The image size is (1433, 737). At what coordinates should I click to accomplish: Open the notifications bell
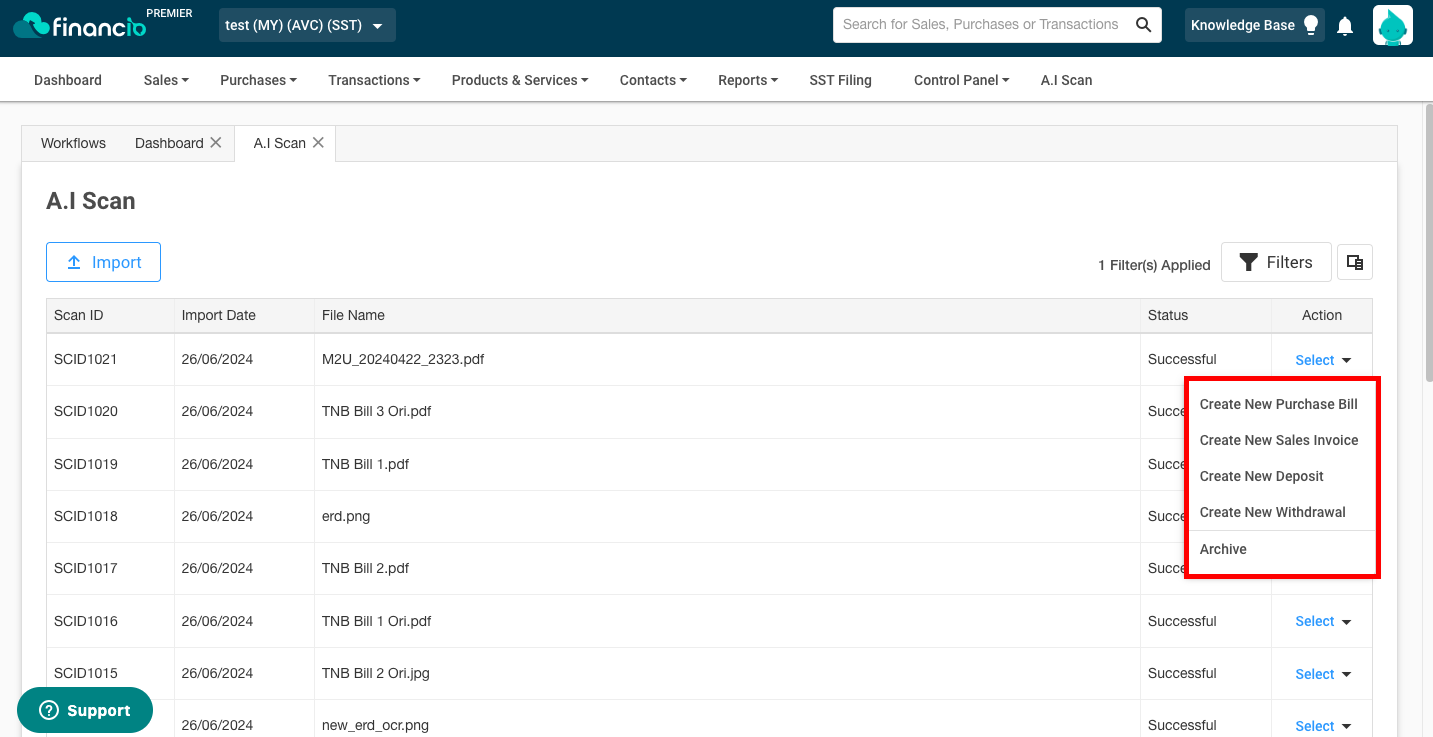(1345, 26)
